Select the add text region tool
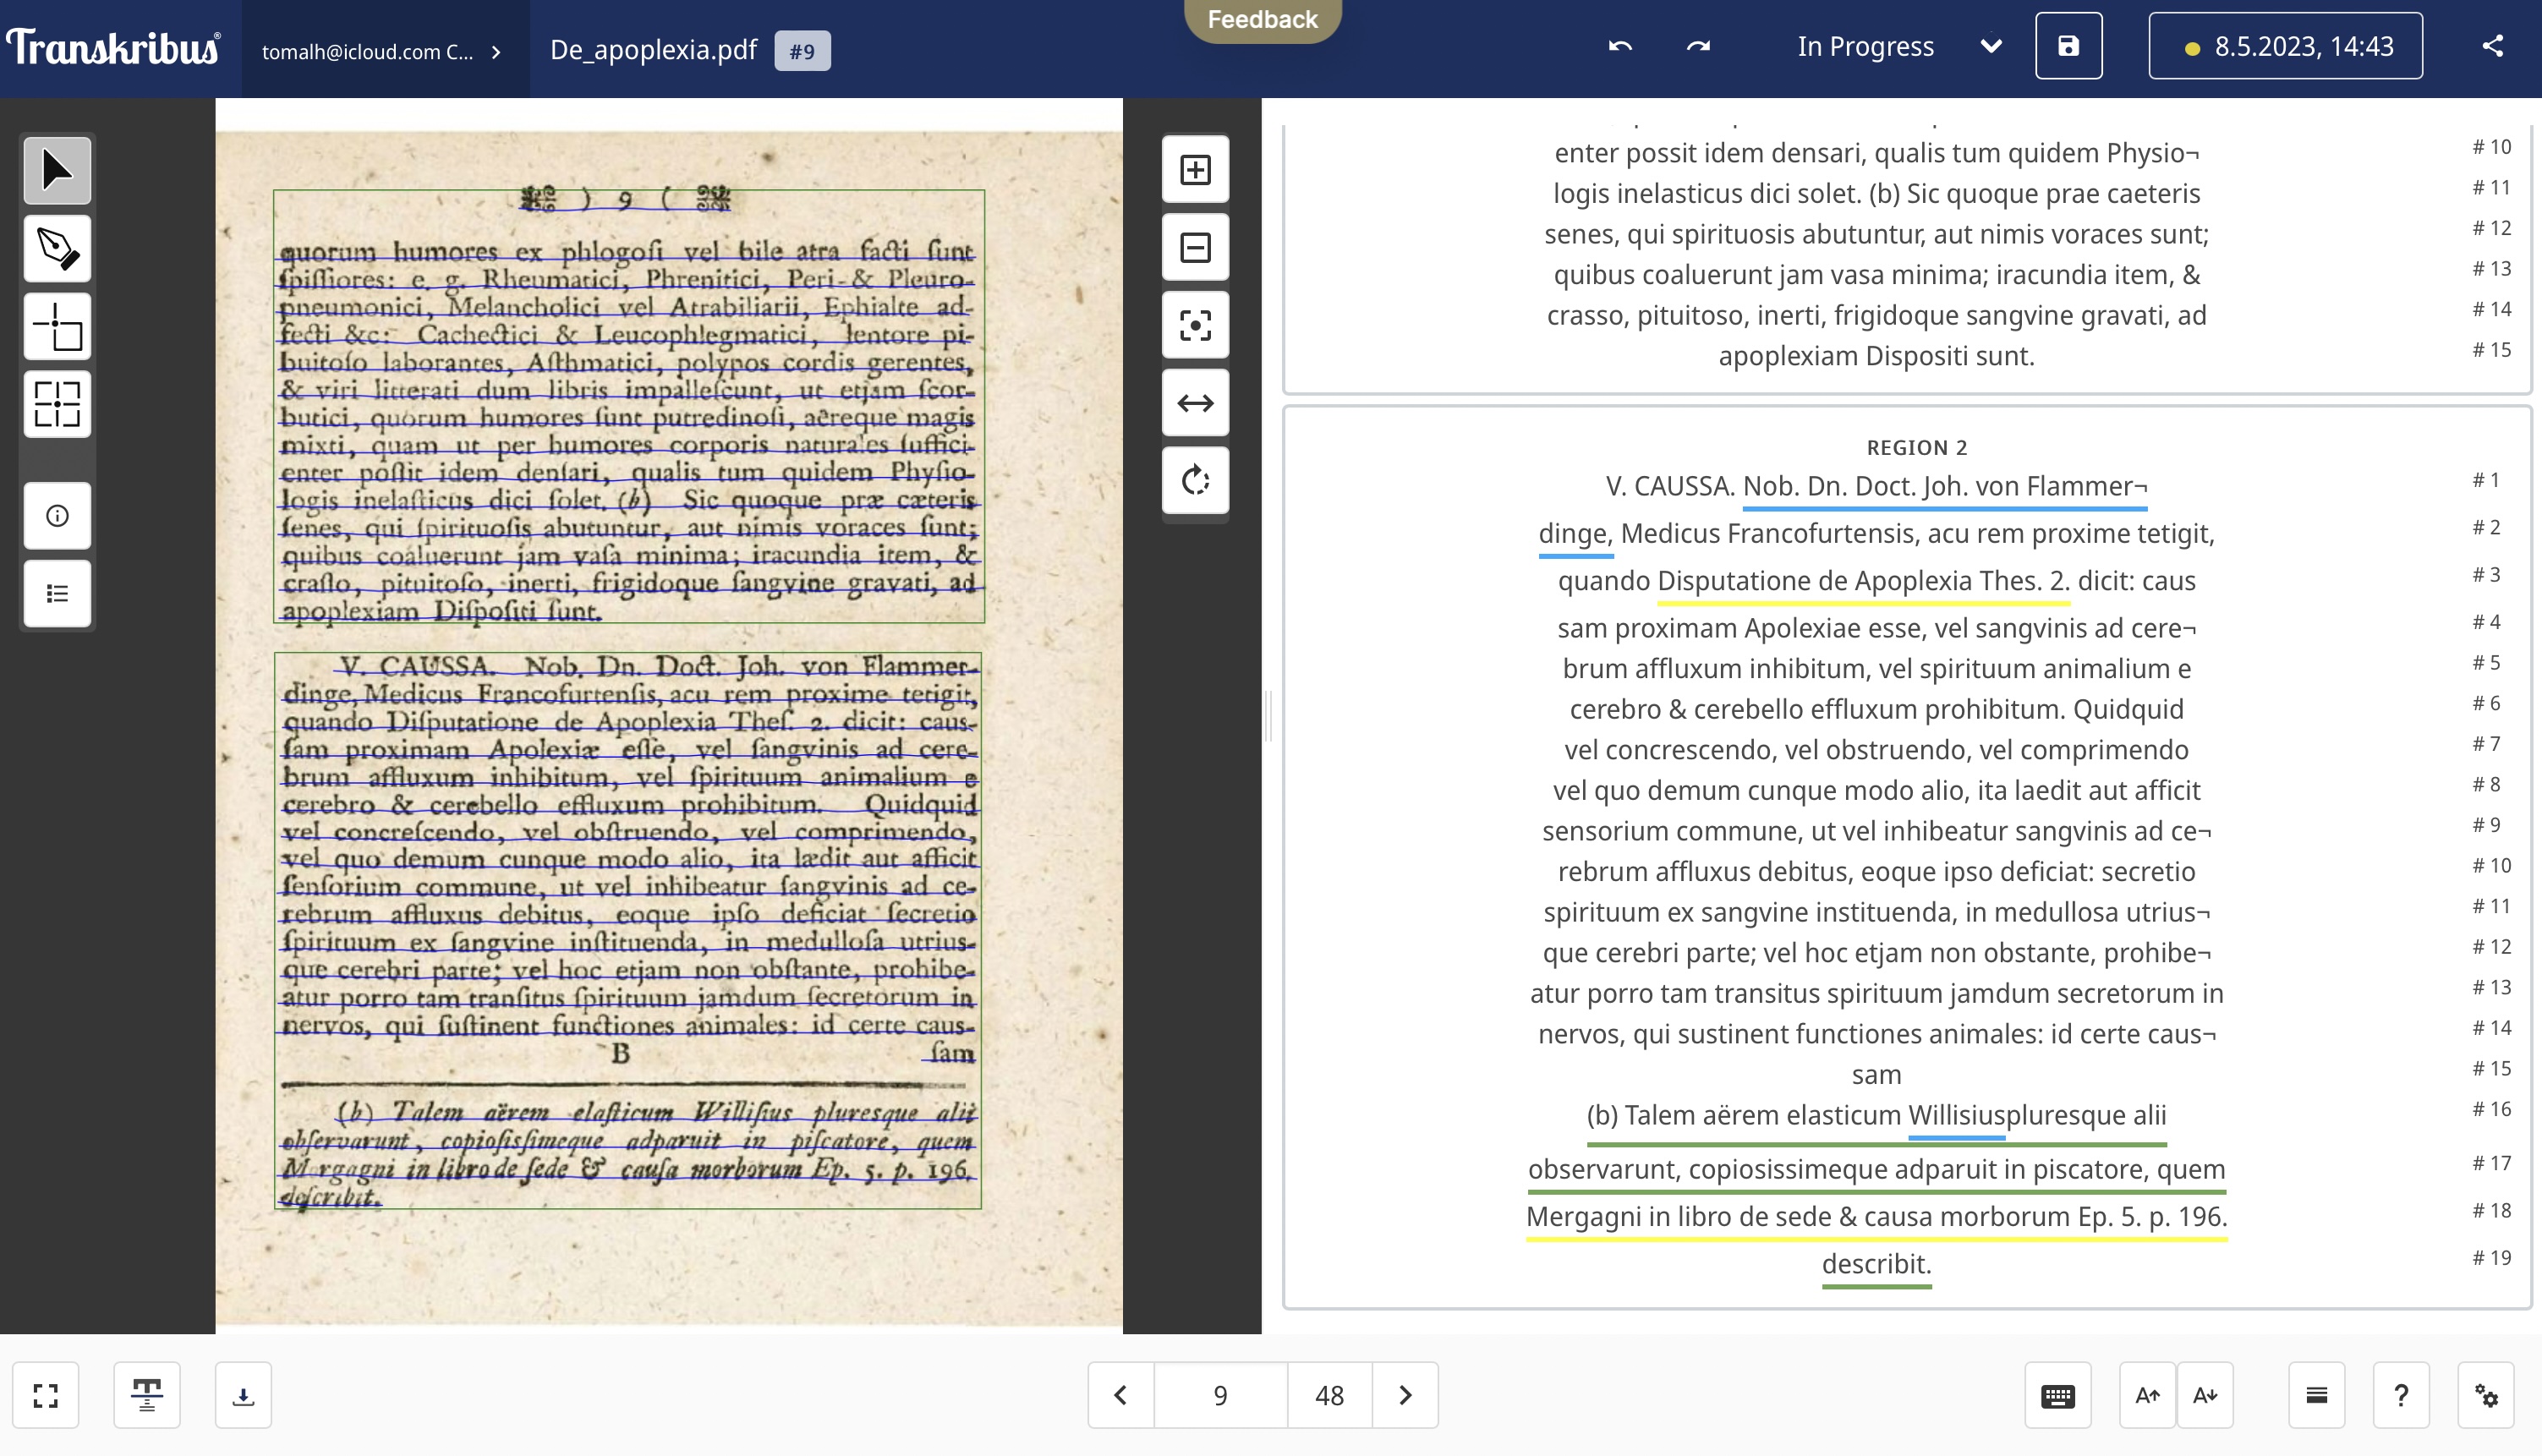This screenshot has height=1456, width=2542. (x=57, y=326)
